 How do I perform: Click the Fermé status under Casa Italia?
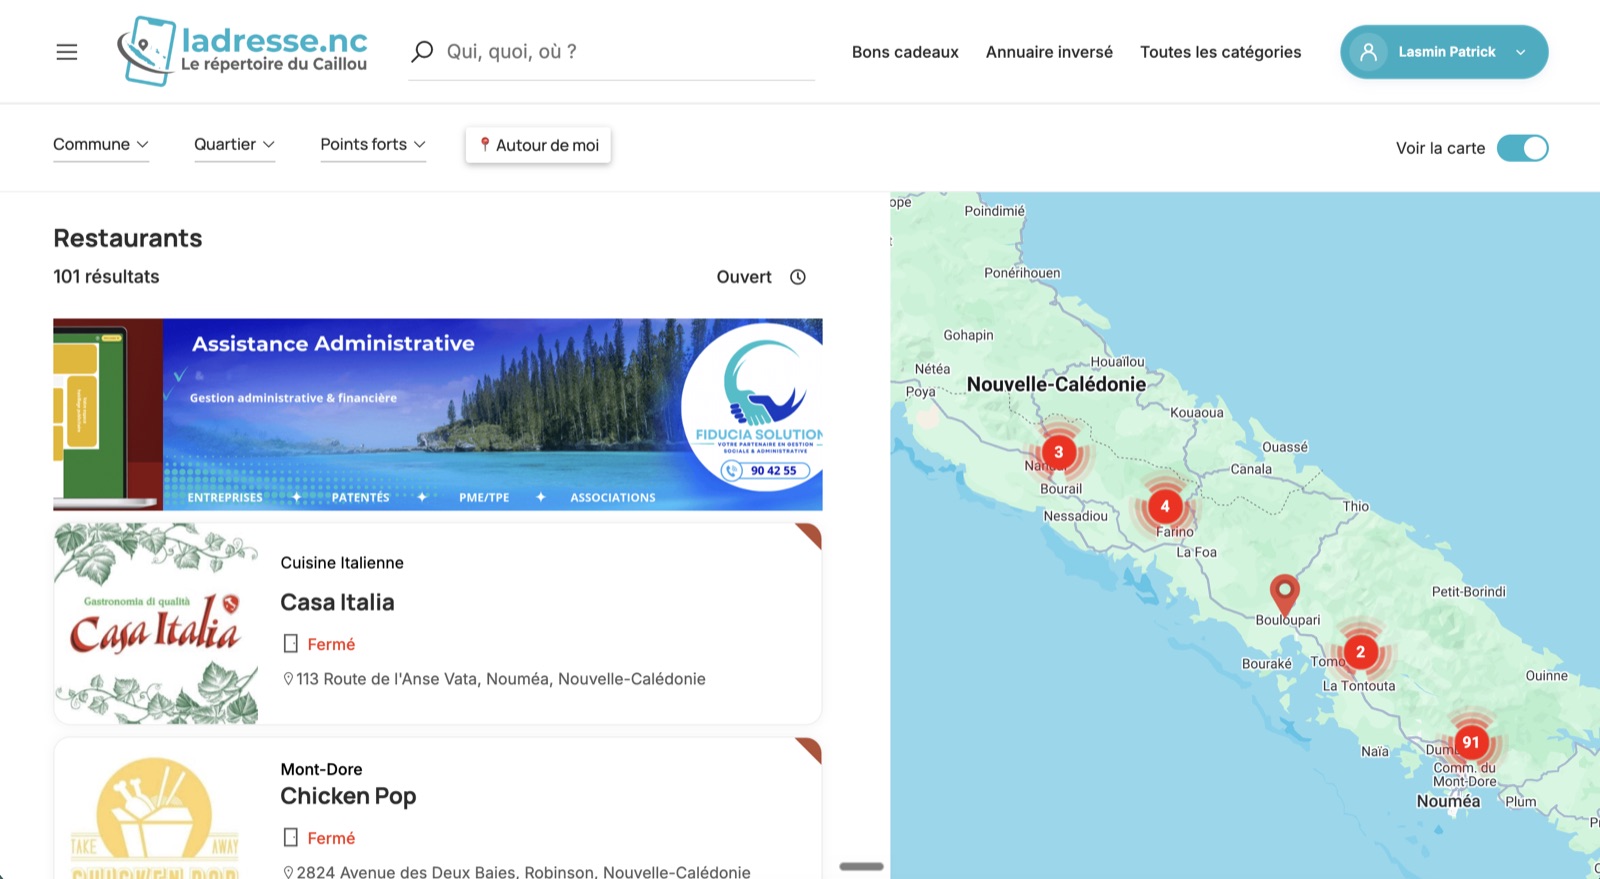coord(331,644)
